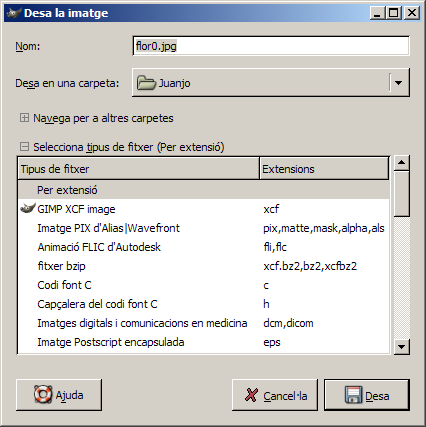Collapse Selecciona tipus de fitxer section
Viewport: 426px width, 427px height.
(24, 146)
